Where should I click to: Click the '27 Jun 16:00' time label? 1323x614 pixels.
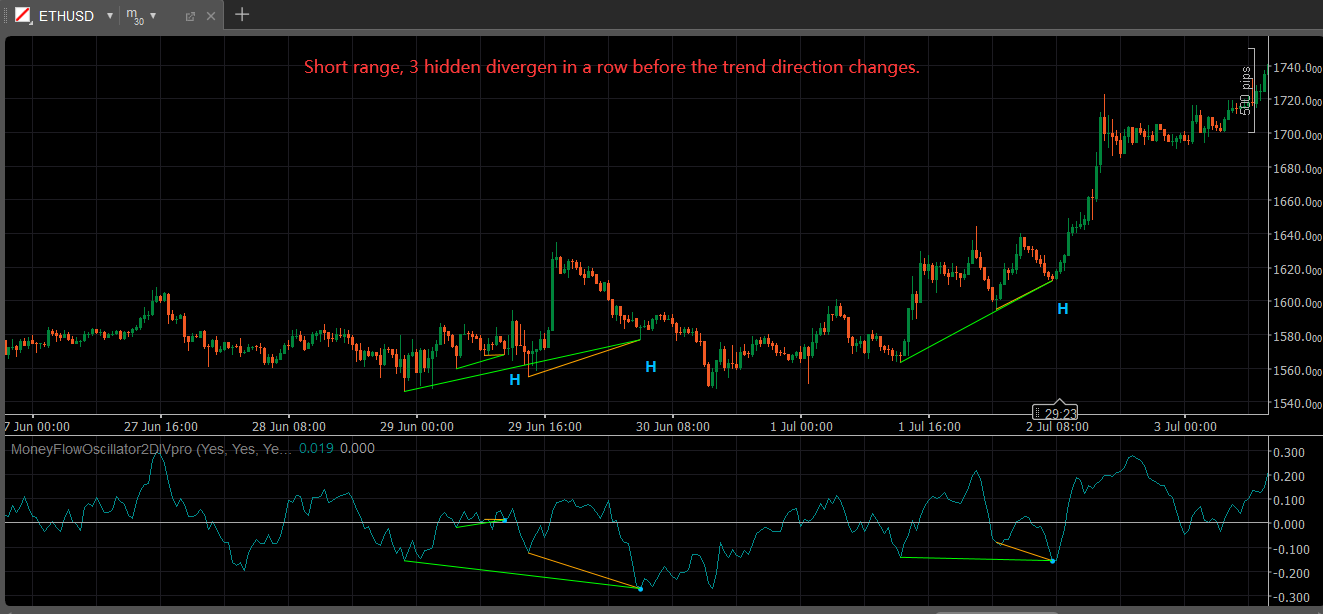[x=163, y=427]
